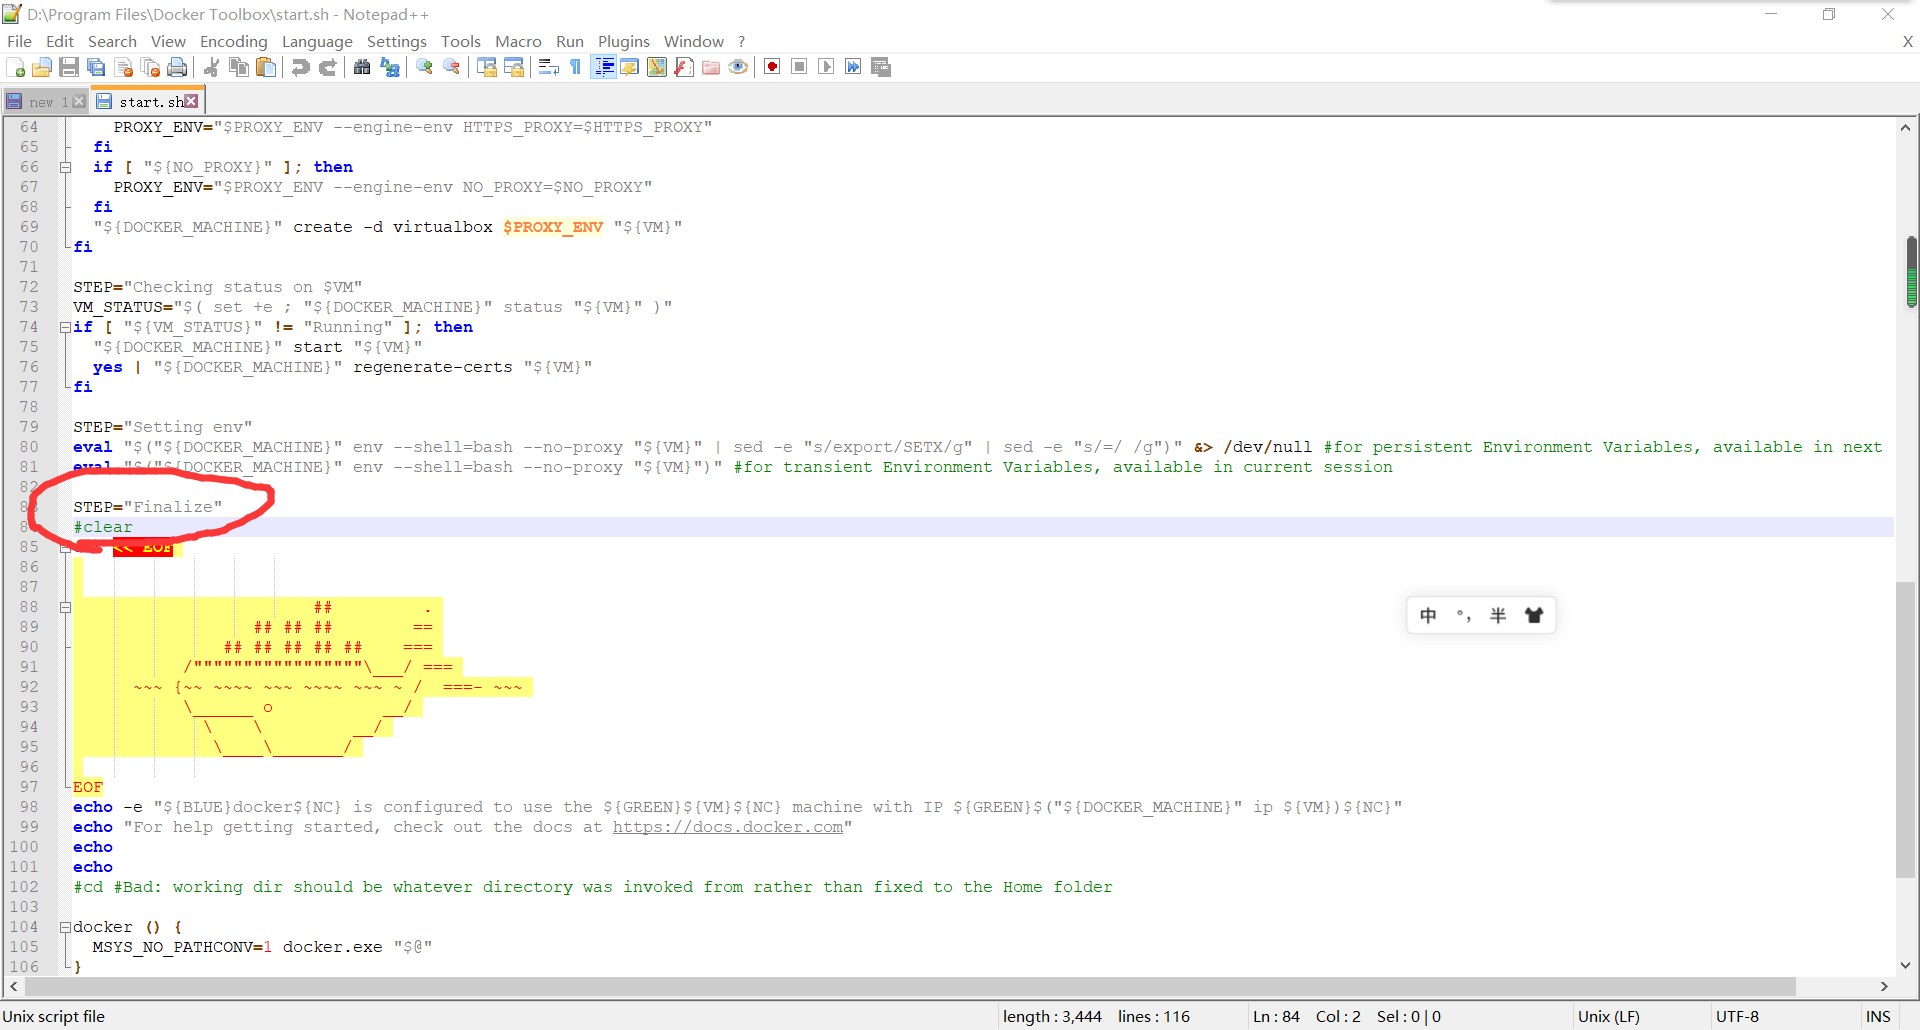The image size is (1920, 1030).
Task: Click the UTF-8 encoding status entry
Action: (x=1737, y=1016)
